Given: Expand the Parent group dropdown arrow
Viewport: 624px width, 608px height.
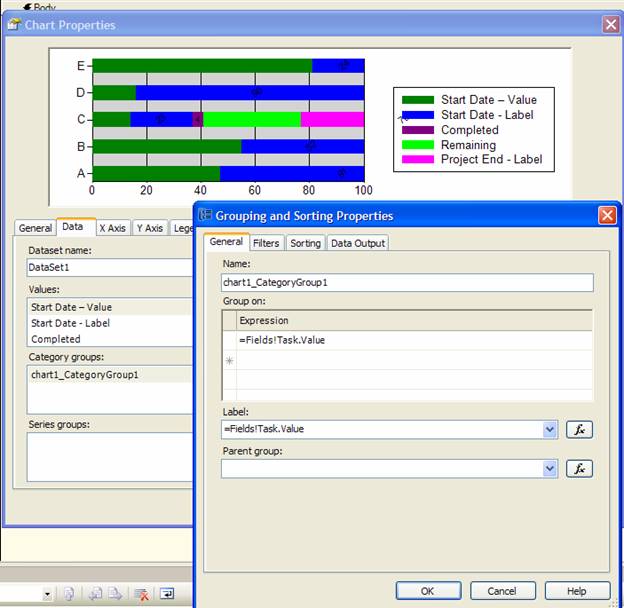Looking at the screenshot, I should 550,468.
